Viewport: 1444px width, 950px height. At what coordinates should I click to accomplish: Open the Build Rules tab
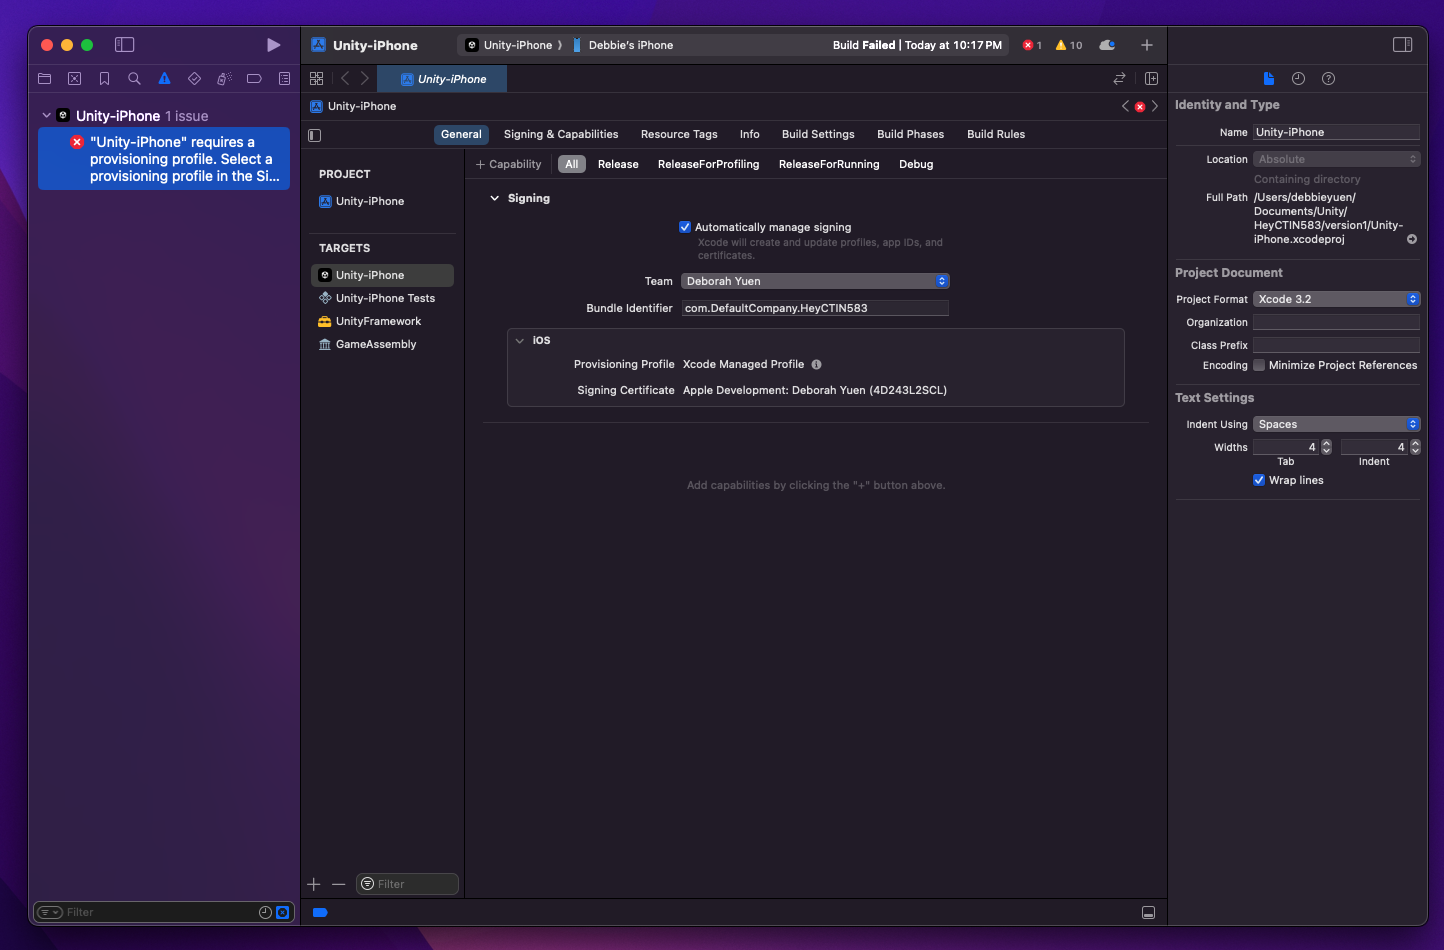pos(996,134)
